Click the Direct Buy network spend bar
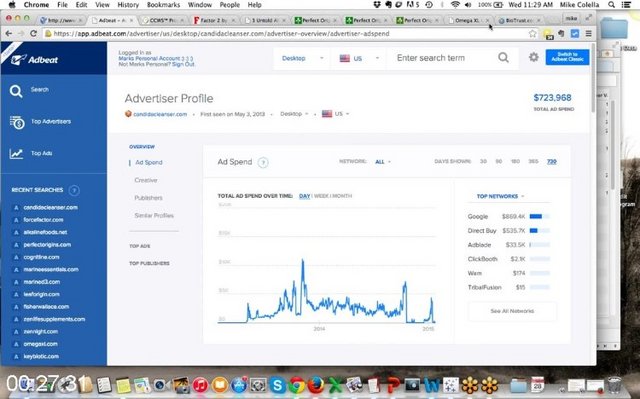This screenshot has height=399, width=640. (x=540, y=231)
